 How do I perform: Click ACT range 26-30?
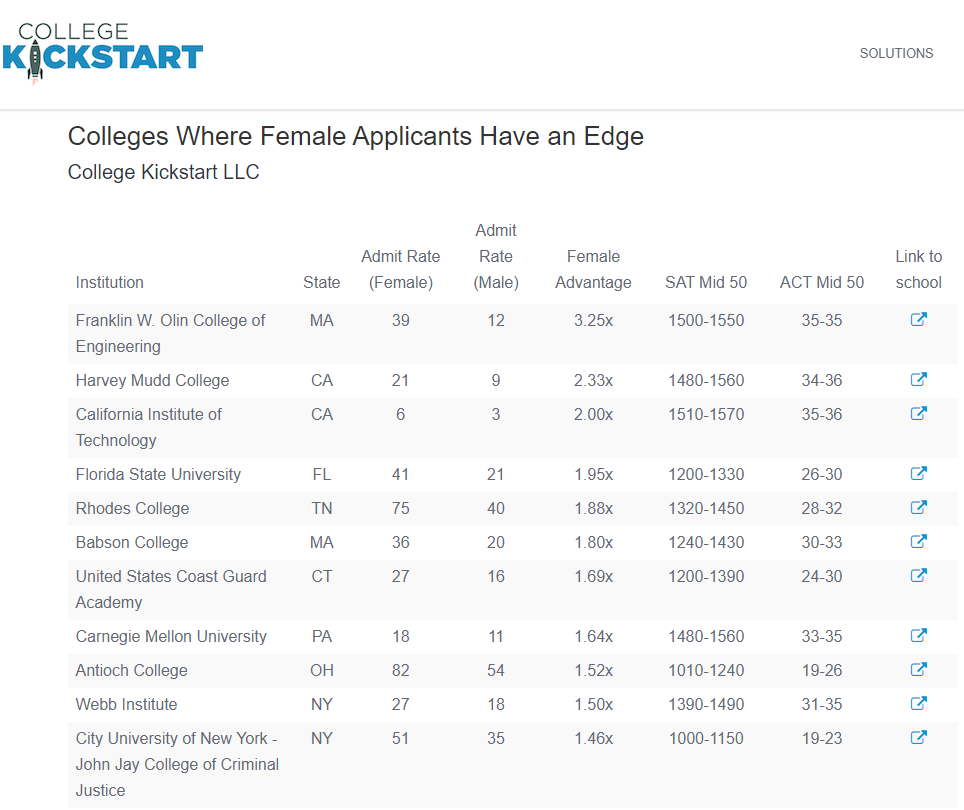[821, 474]
